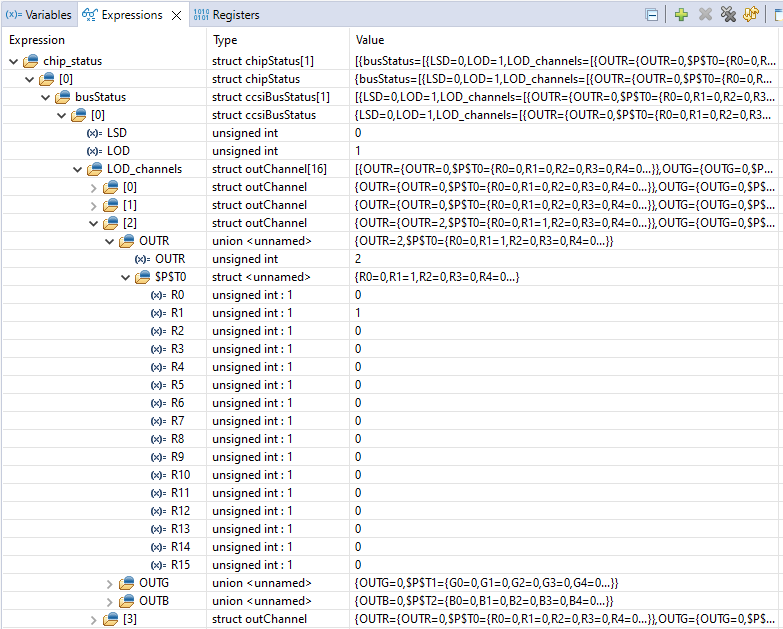The image size is (783, 629).
Task: Click the Remove selected expression icon
Action: click(705, 15)
